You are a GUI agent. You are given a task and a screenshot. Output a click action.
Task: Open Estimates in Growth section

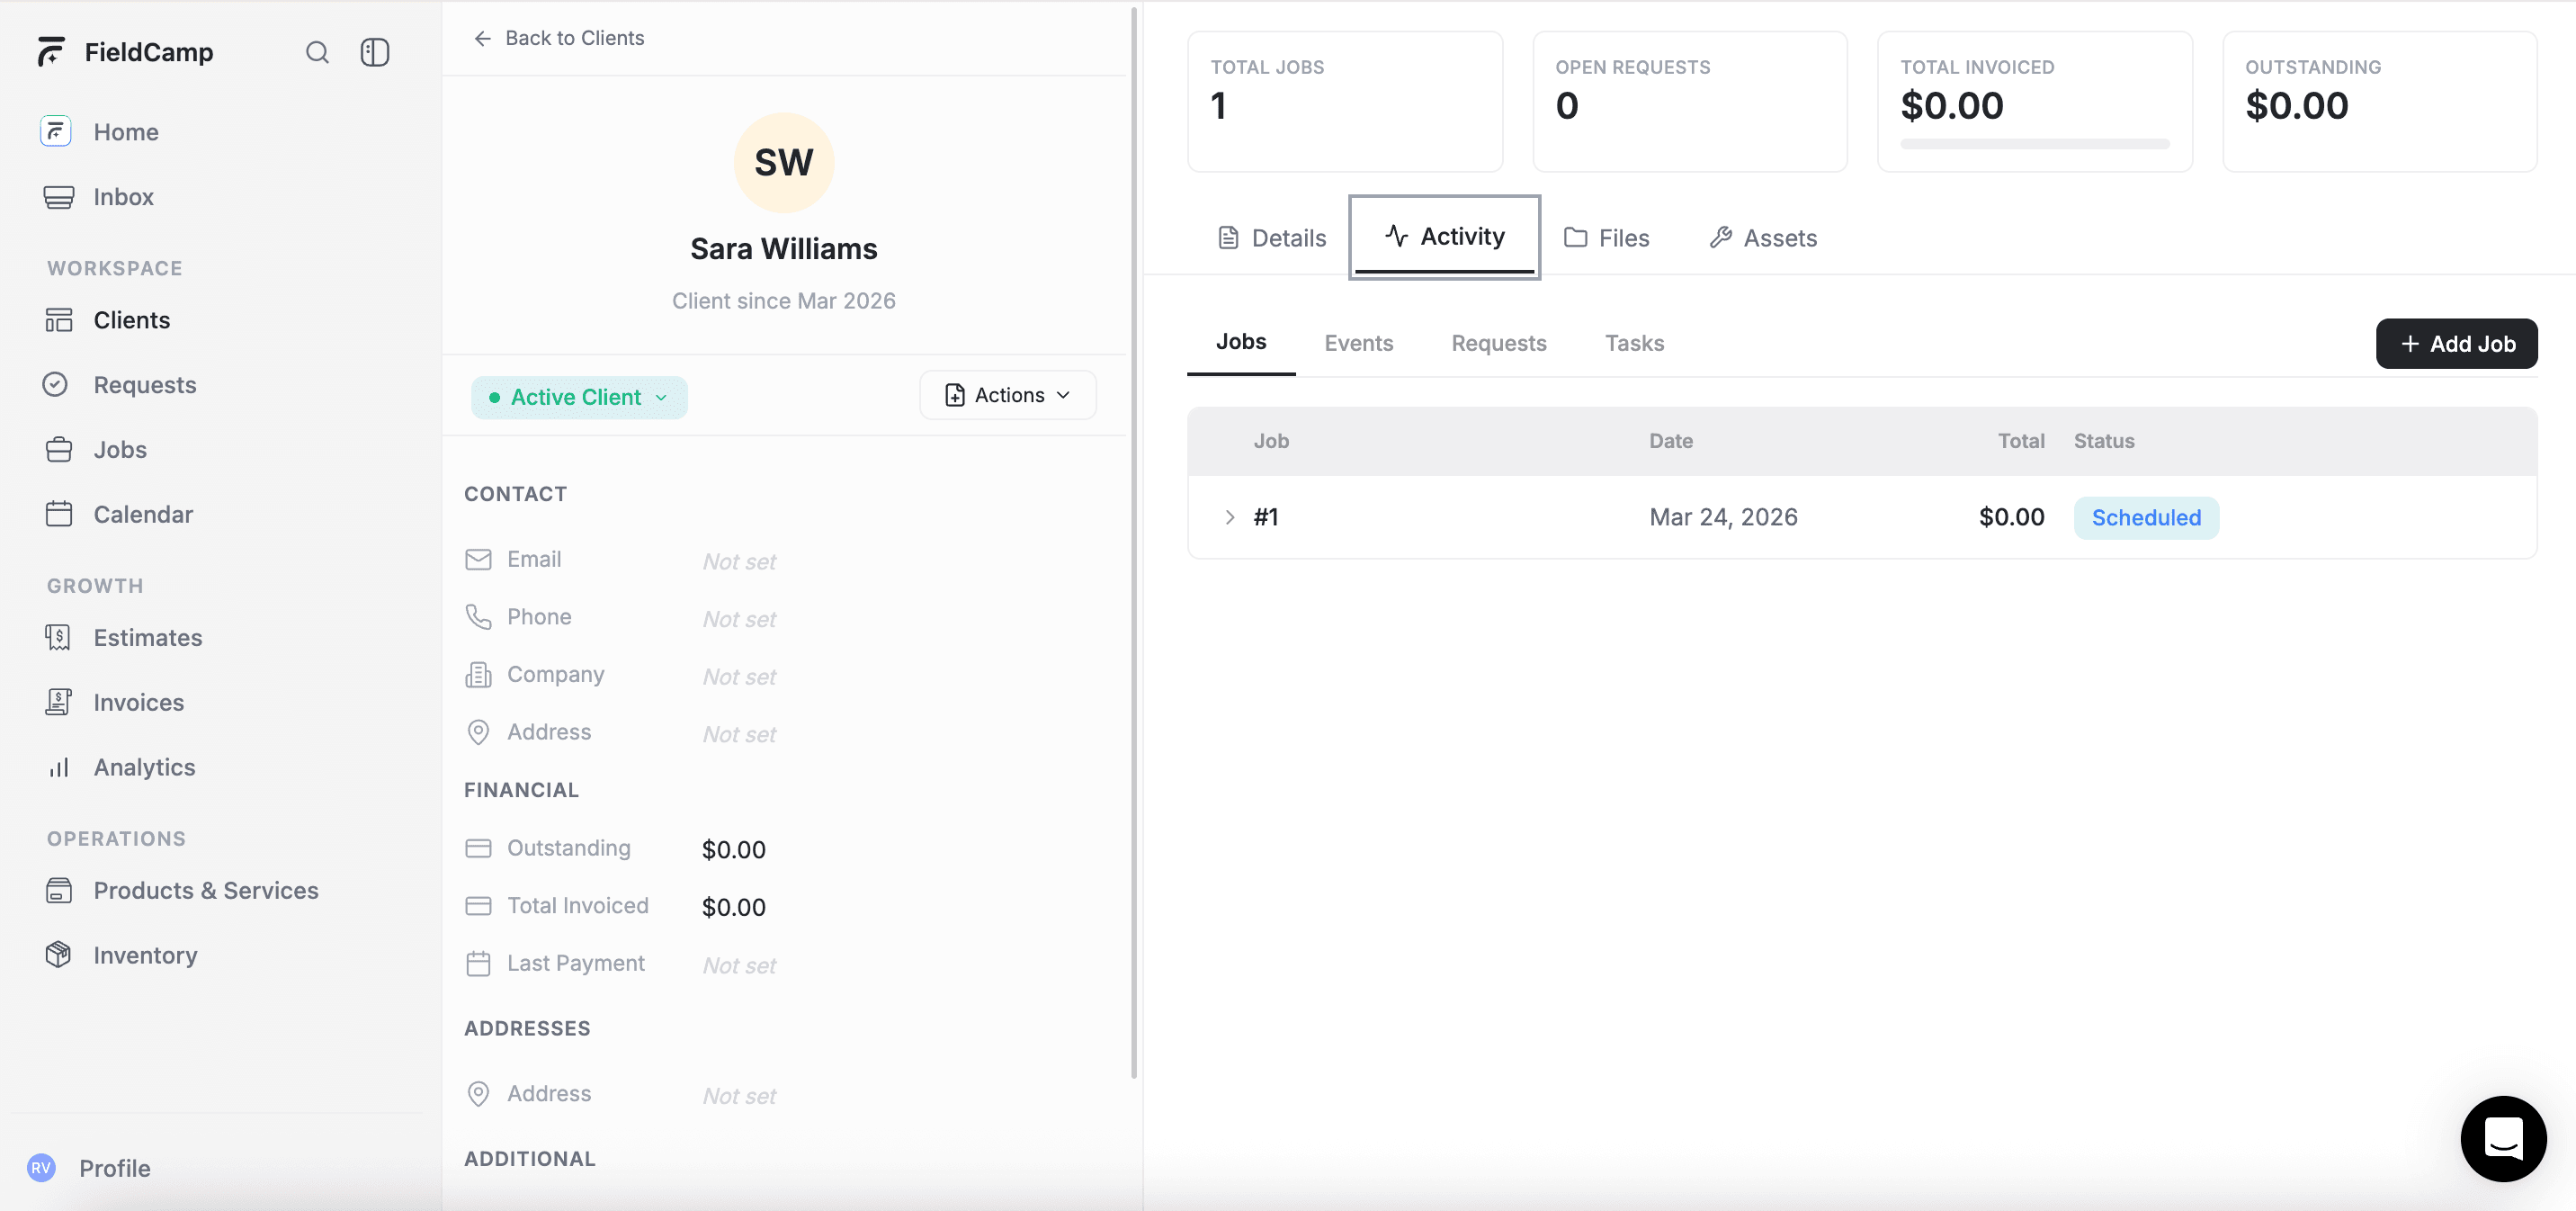pyautogui.click(x=147, y=637)
